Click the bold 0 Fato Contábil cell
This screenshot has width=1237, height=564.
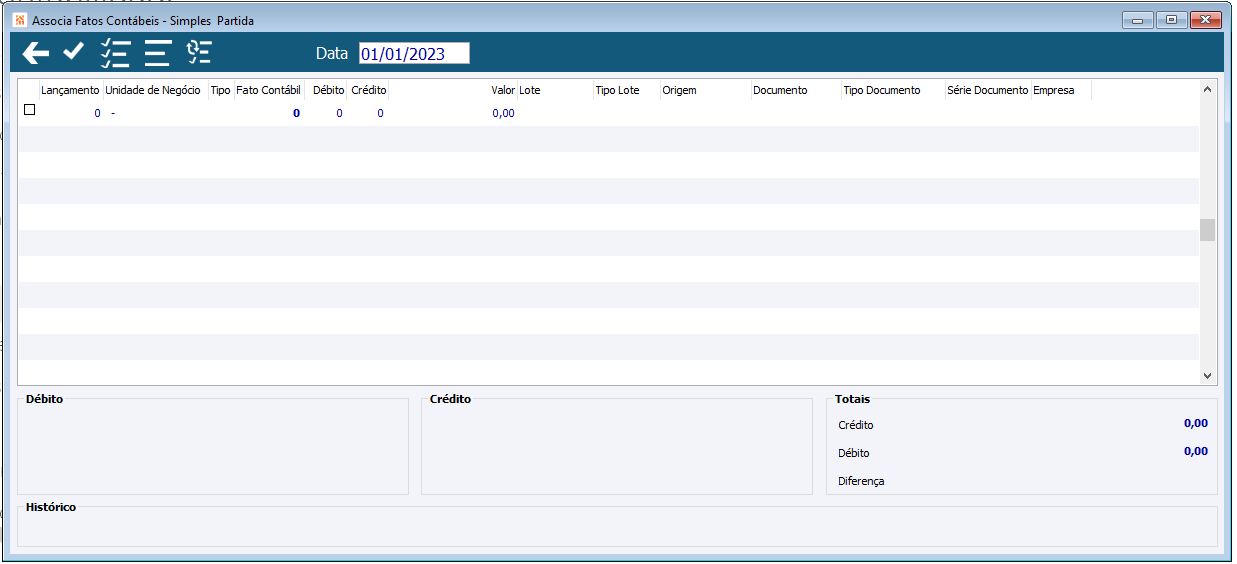pyautogui.click(x=296, y=113)
